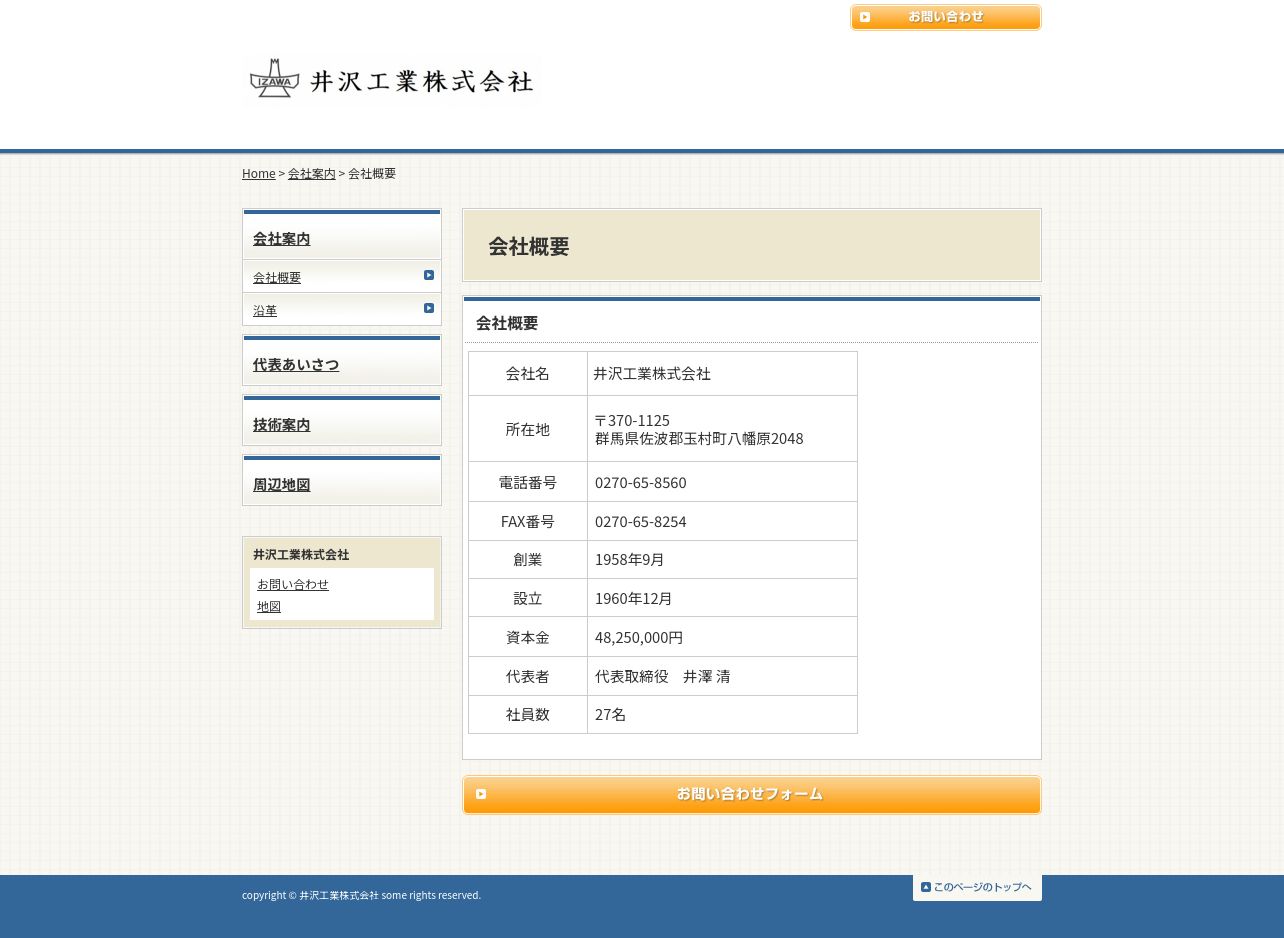The image size is (1284, 938).
Task: Click 資本金 table label
Action: coord(528,637)
